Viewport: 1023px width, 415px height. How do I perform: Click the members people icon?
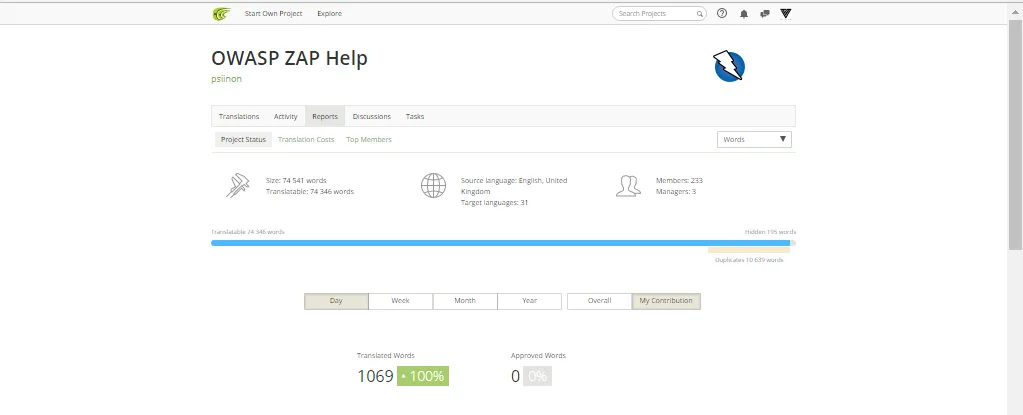tap(628, 185)
